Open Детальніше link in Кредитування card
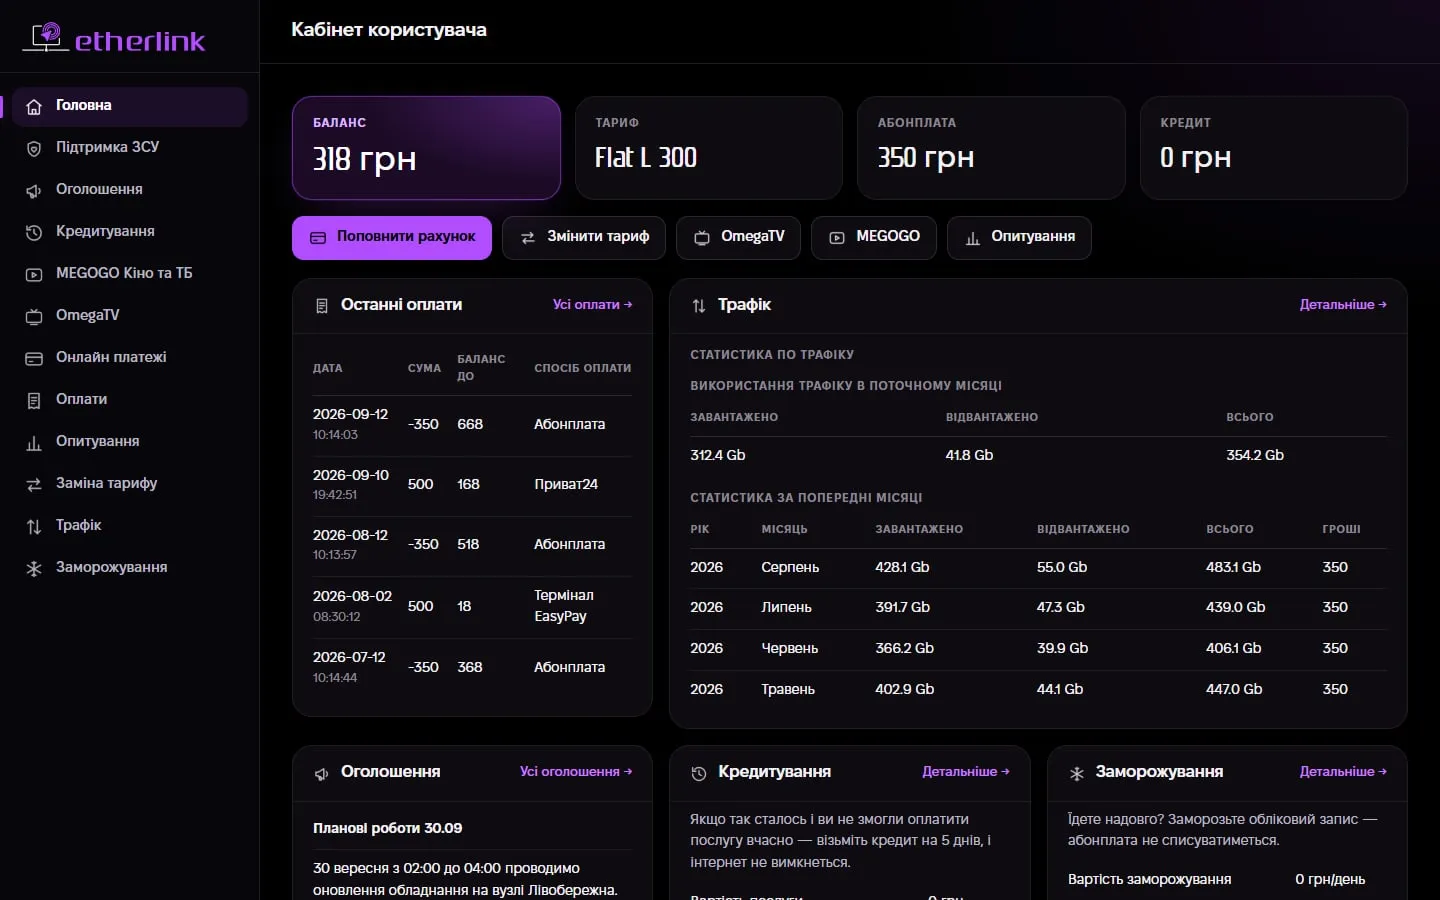The width and height of the screenshot is (1440, 900). [966, 772]
